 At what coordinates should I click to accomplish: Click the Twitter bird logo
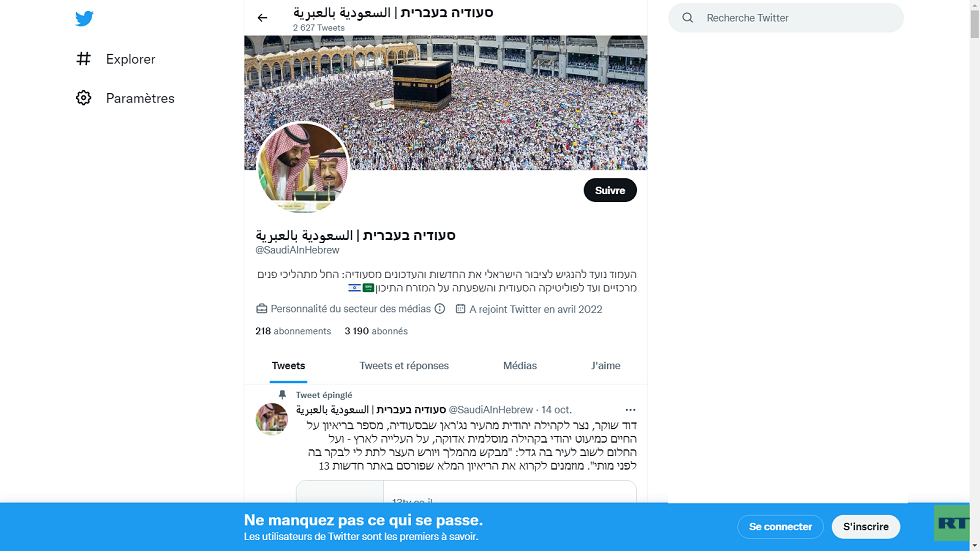(x=84, y=18)
